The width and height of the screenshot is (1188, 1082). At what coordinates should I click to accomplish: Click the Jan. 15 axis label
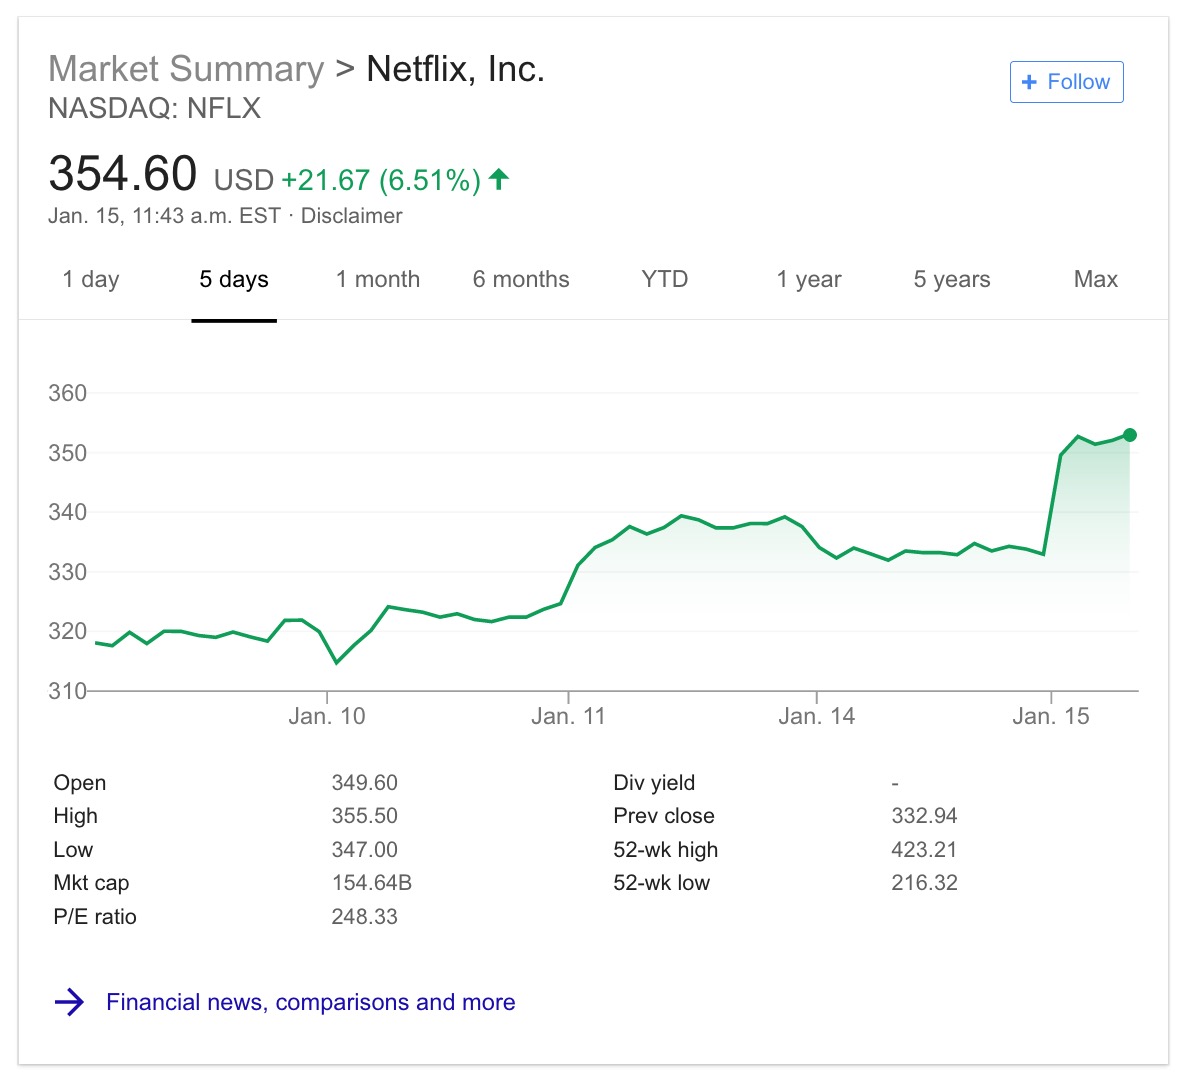(1051, 716)
